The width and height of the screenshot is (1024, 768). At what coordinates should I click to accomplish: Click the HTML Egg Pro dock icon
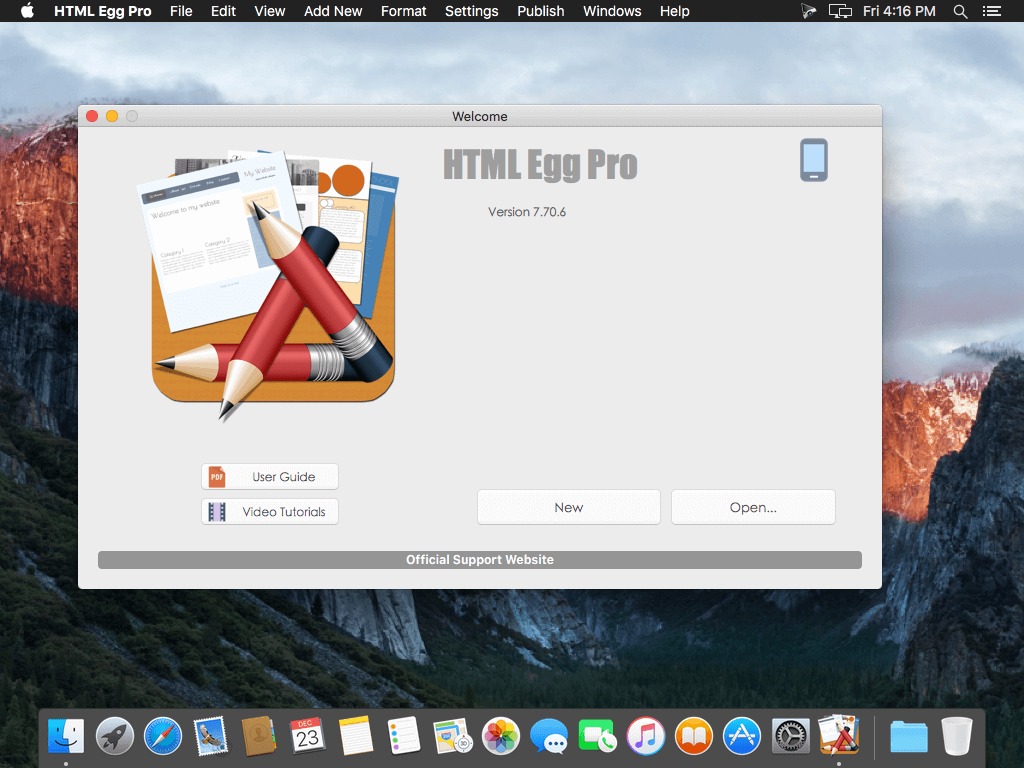click(x=839, y=736)
